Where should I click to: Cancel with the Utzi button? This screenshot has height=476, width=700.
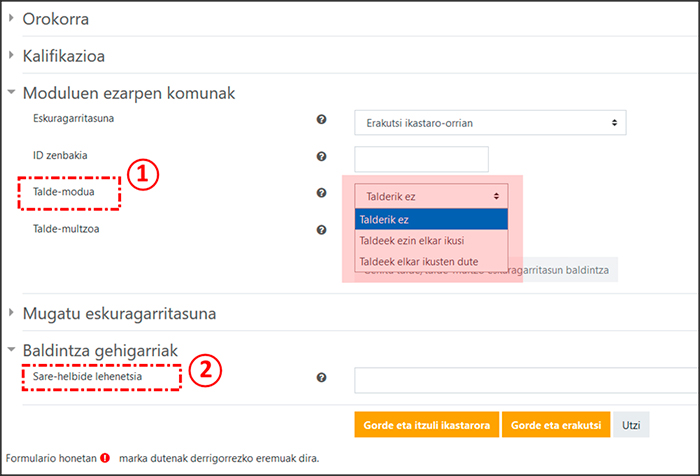tap(630, 425)
